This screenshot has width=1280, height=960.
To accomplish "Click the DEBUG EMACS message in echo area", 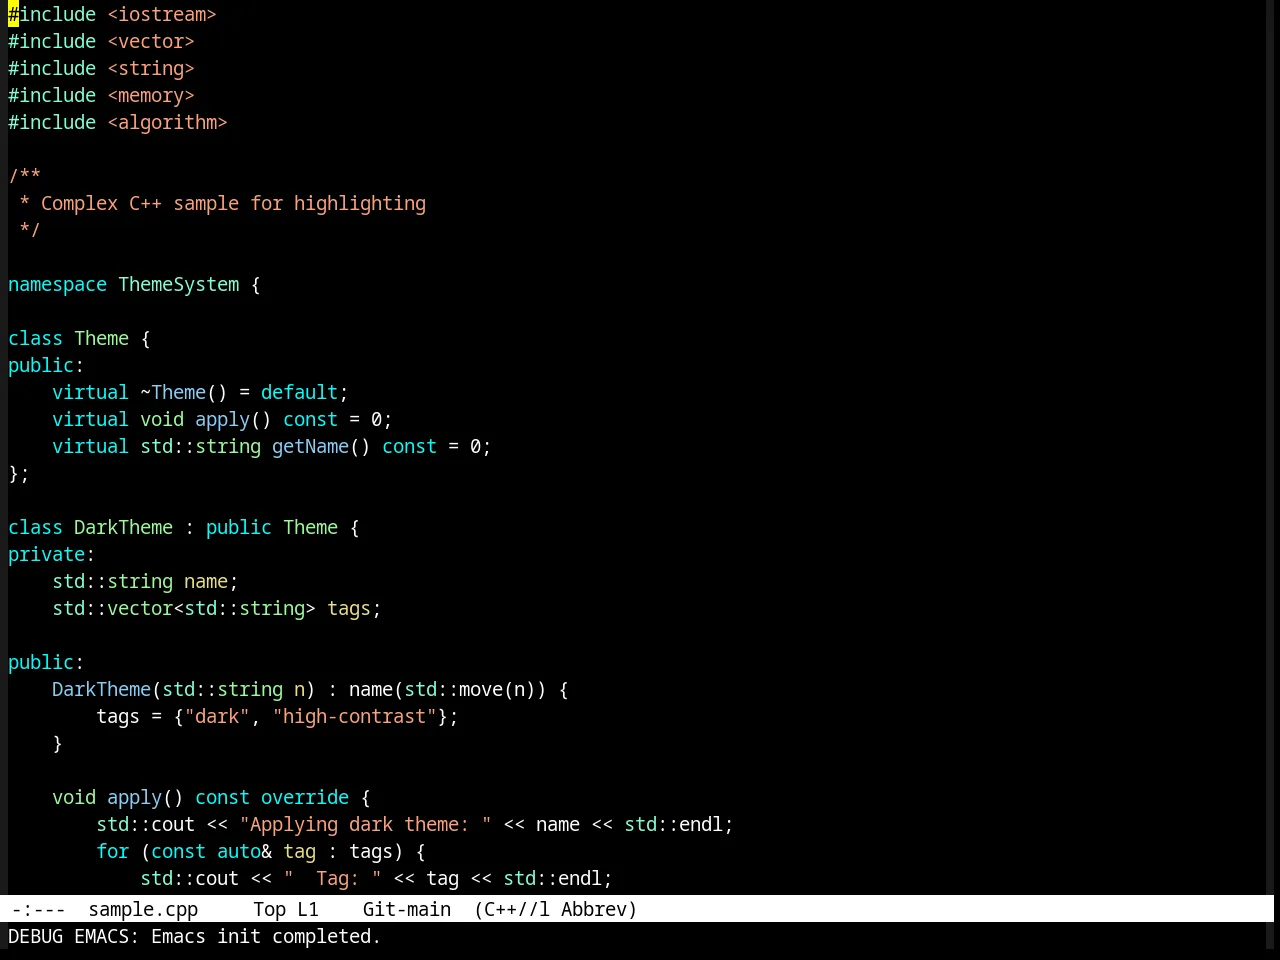I will coord(195,936).
